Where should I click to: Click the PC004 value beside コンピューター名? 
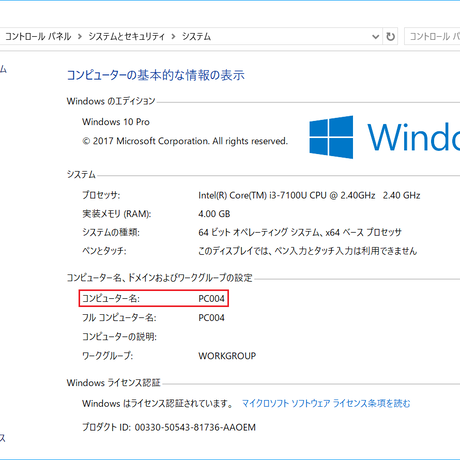(x=211, y=298)
